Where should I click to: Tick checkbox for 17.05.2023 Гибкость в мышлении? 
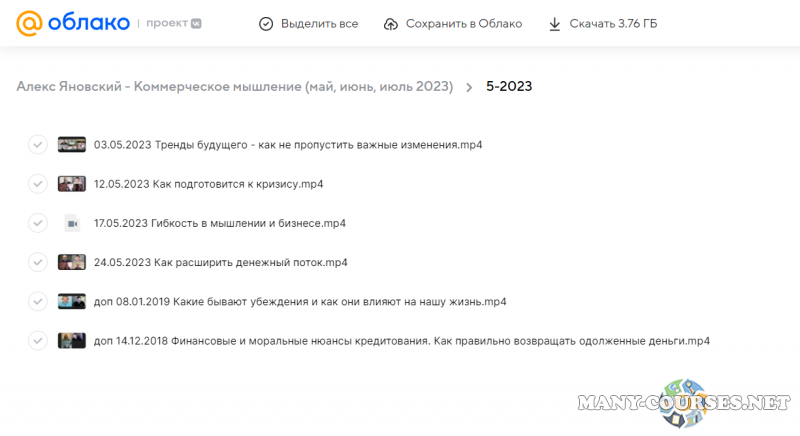coord(38,223)
